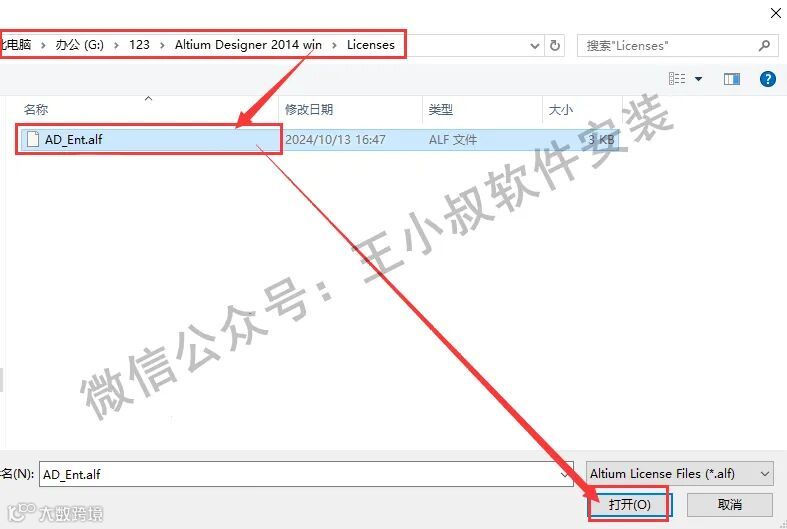Viewport: 787px width, 529px height.
Task: Sort by the 类型 column header
Action: click(441, 109)
